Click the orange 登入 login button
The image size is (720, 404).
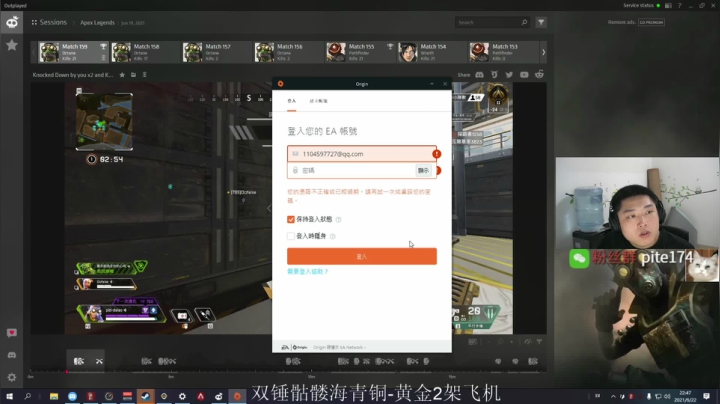coord(362,256)
